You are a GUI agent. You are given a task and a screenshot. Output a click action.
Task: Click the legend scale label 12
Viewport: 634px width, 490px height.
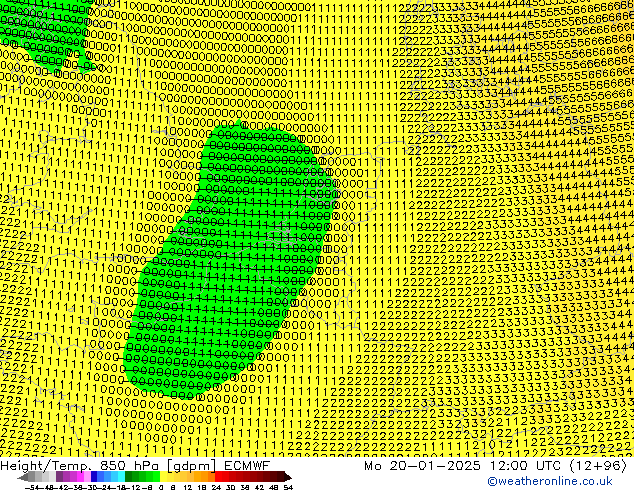click(x=187, y=488)
